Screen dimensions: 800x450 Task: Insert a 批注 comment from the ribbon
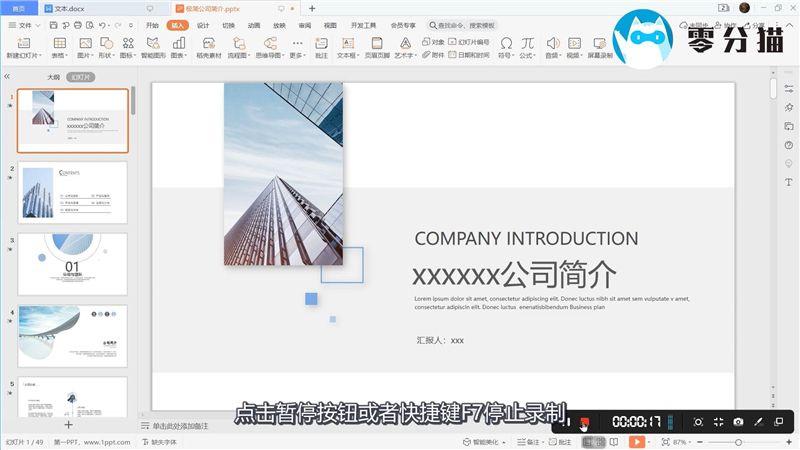pos(321,44)
